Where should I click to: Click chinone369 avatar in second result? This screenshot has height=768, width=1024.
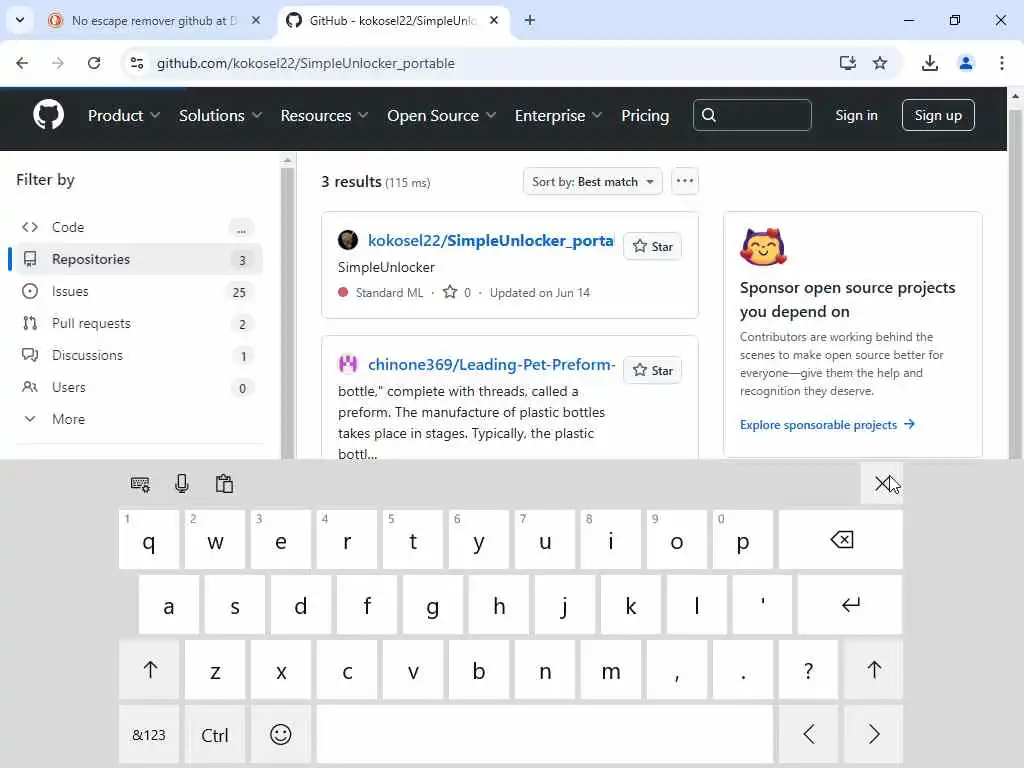[x=348, y=364]
